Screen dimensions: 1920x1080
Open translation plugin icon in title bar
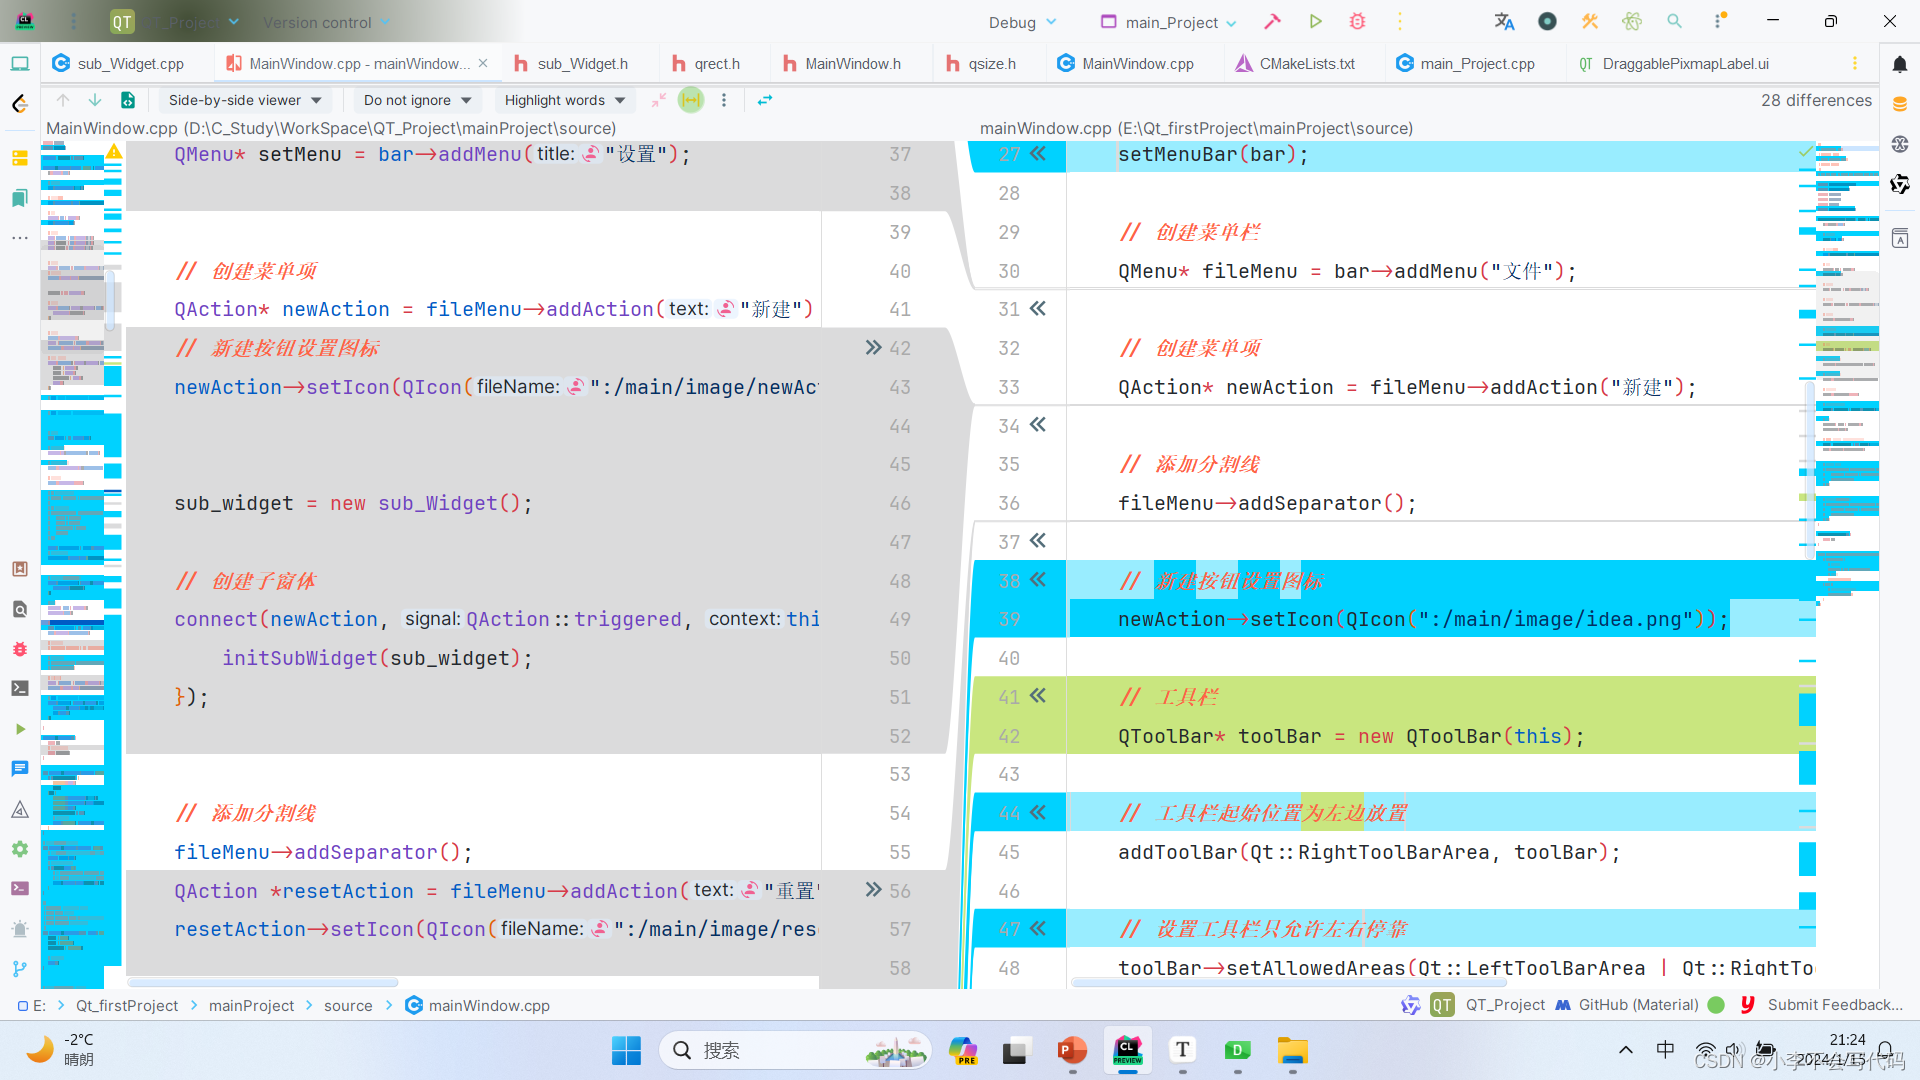click(x=1504, y=22)
